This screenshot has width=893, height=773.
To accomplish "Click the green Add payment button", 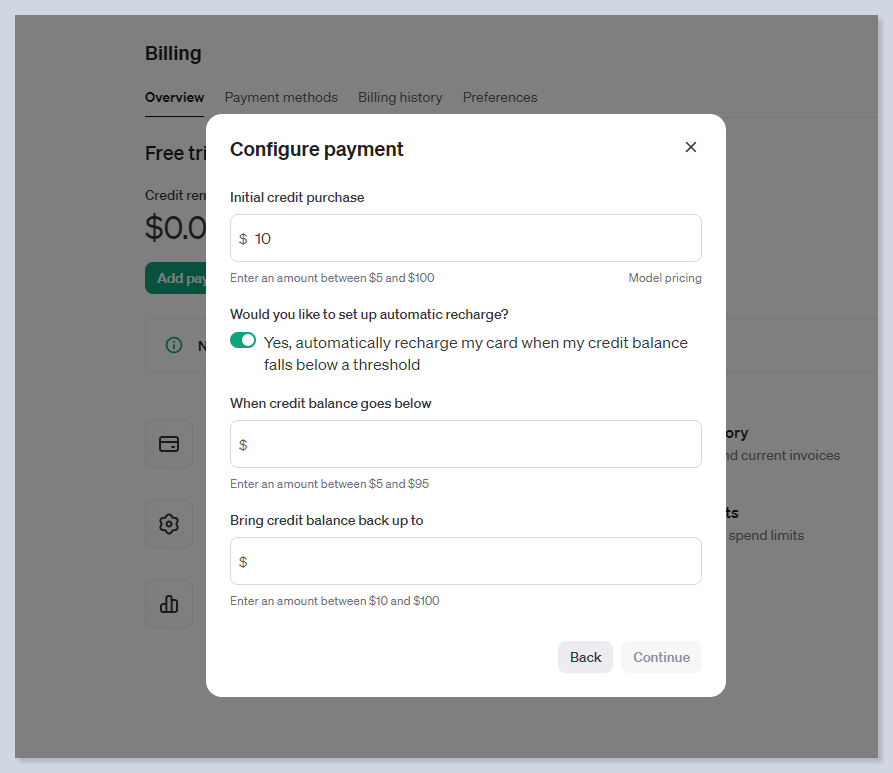I will [x=177, y=278].
